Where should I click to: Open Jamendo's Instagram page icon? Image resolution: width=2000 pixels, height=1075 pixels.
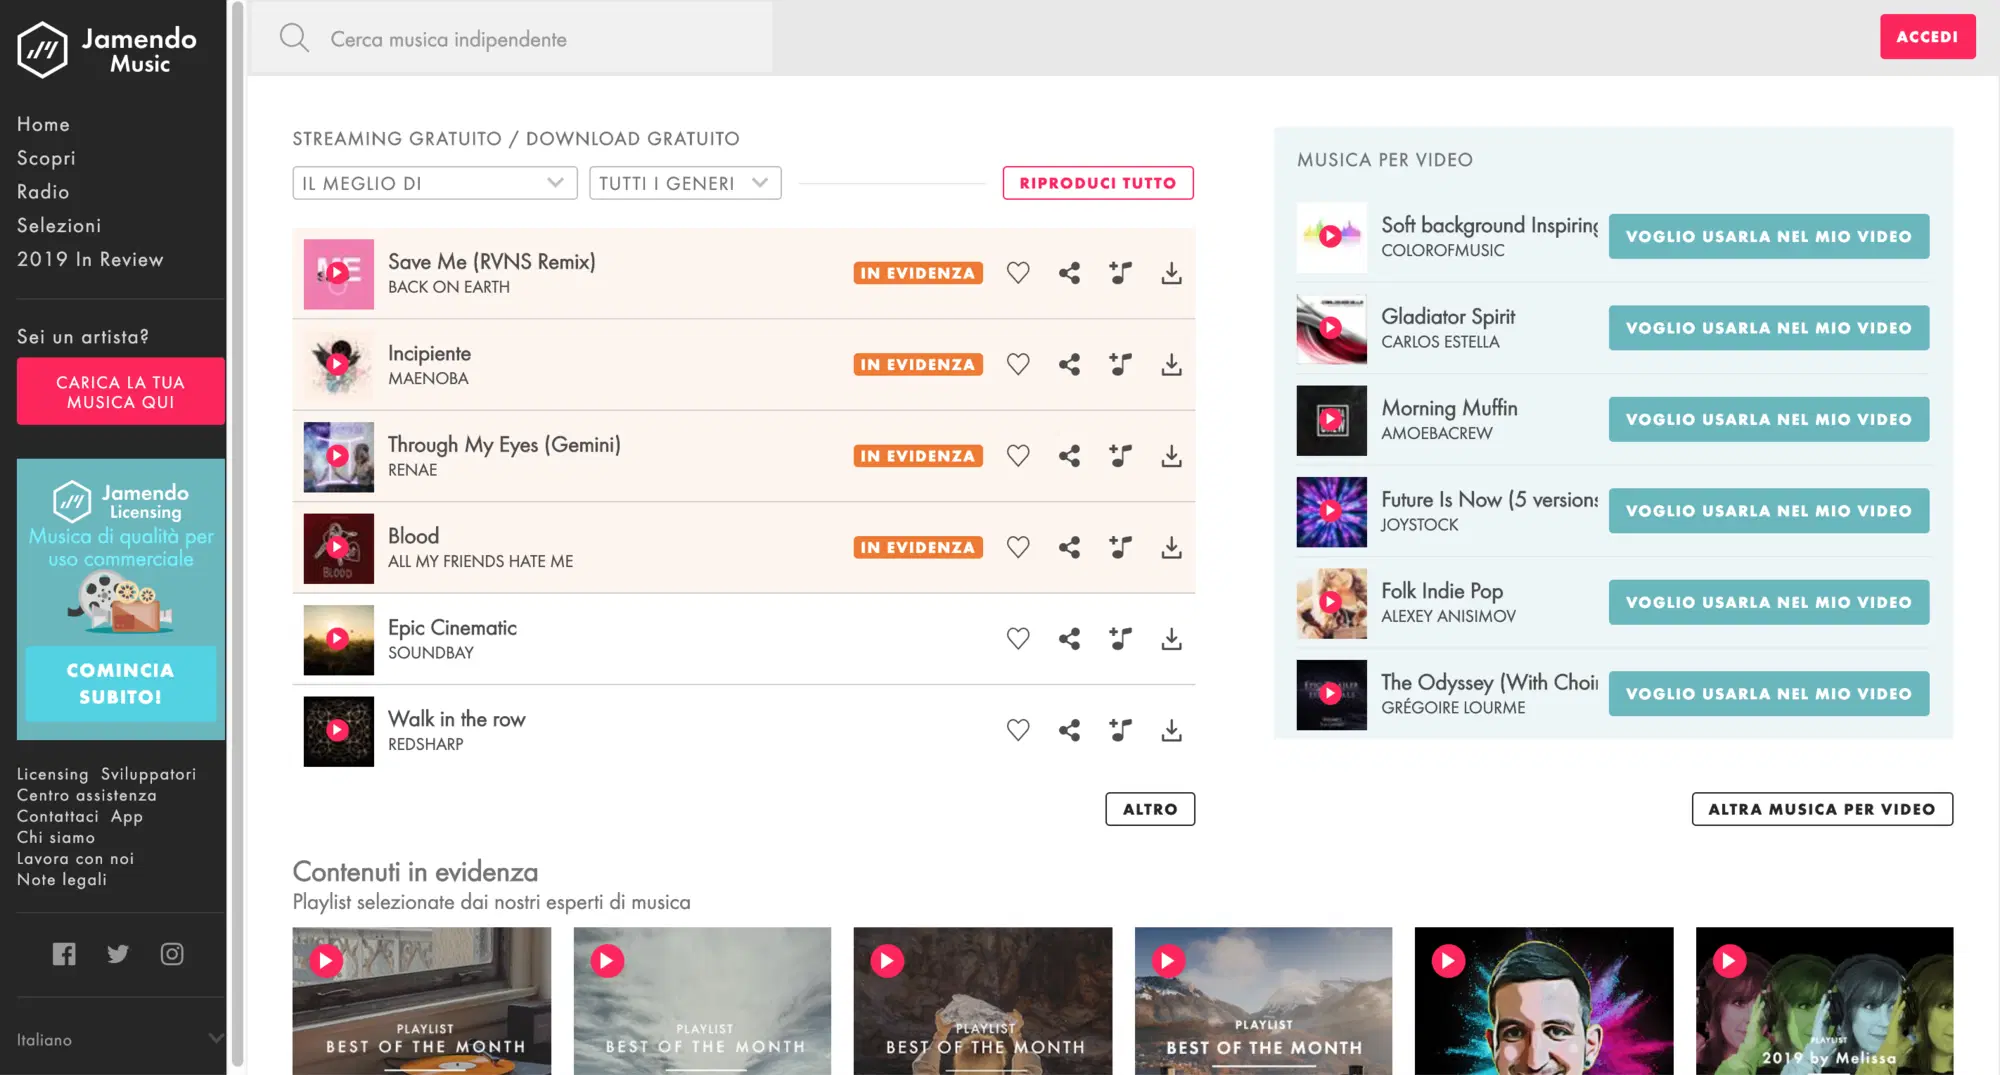[172, 954]
